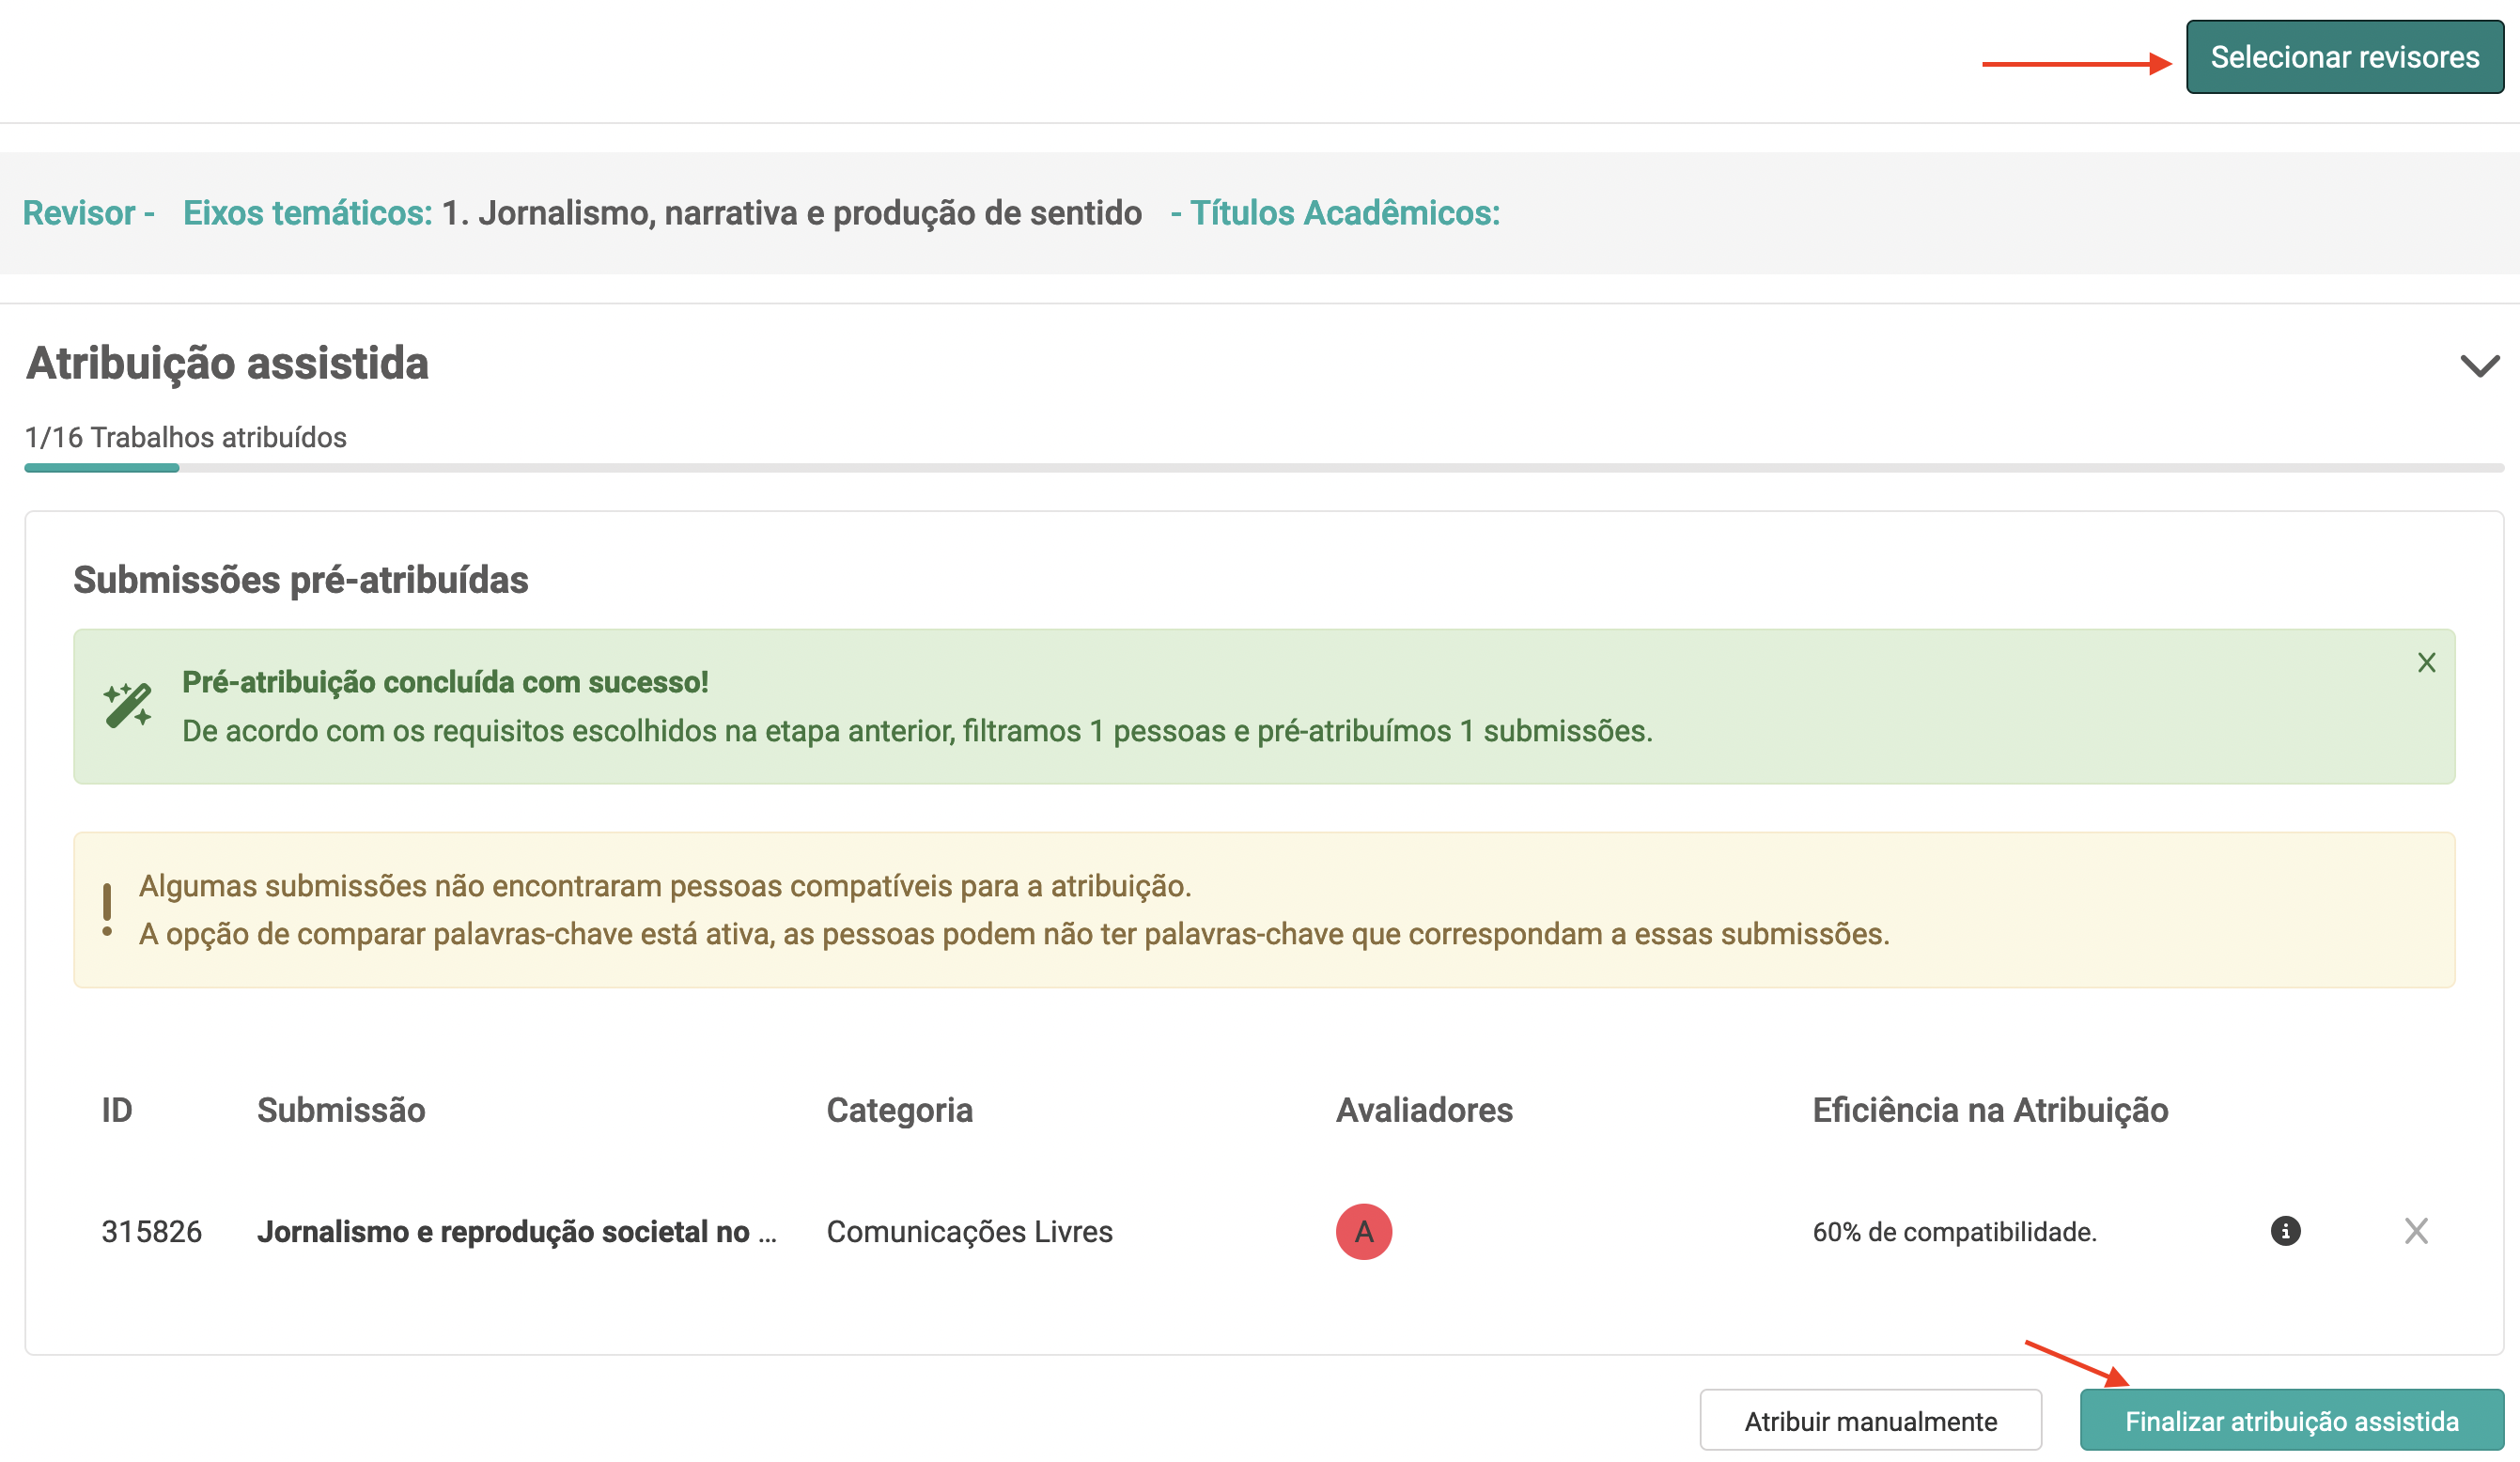Screen dimensions: 2520x1462
Task: Click the Revisor label
Action: [x=78, y=213]
